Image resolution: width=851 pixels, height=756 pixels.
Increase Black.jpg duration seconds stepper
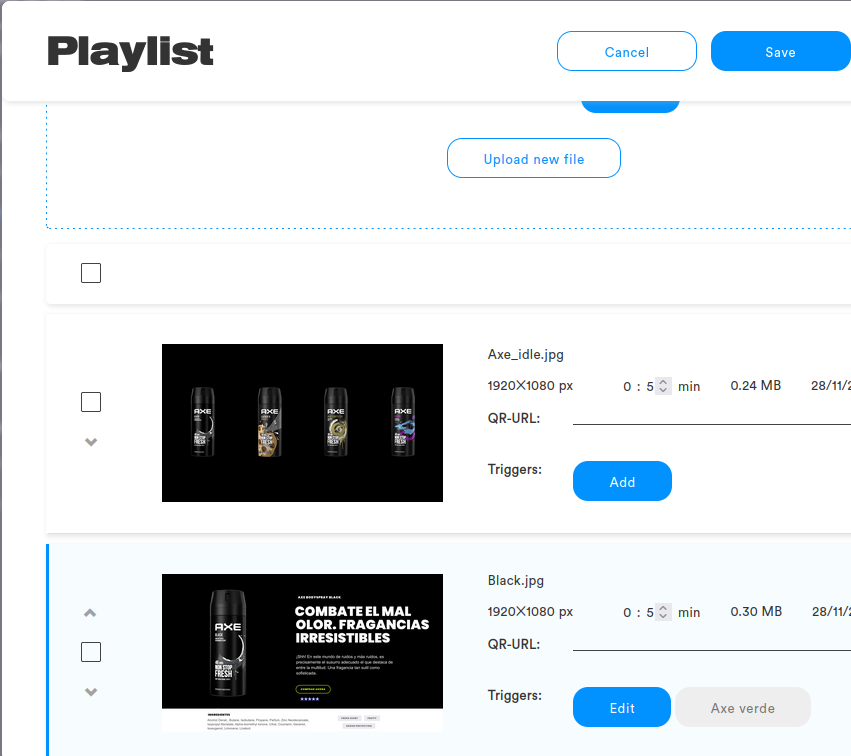click(663, 607)
